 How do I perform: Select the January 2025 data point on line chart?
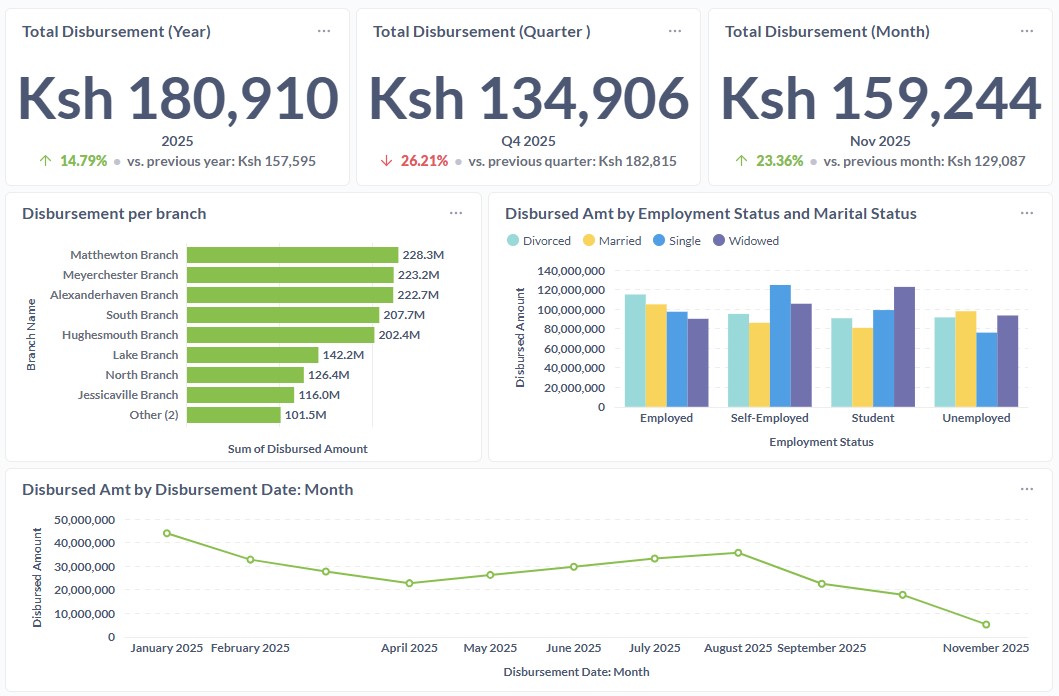pos(167,533)
